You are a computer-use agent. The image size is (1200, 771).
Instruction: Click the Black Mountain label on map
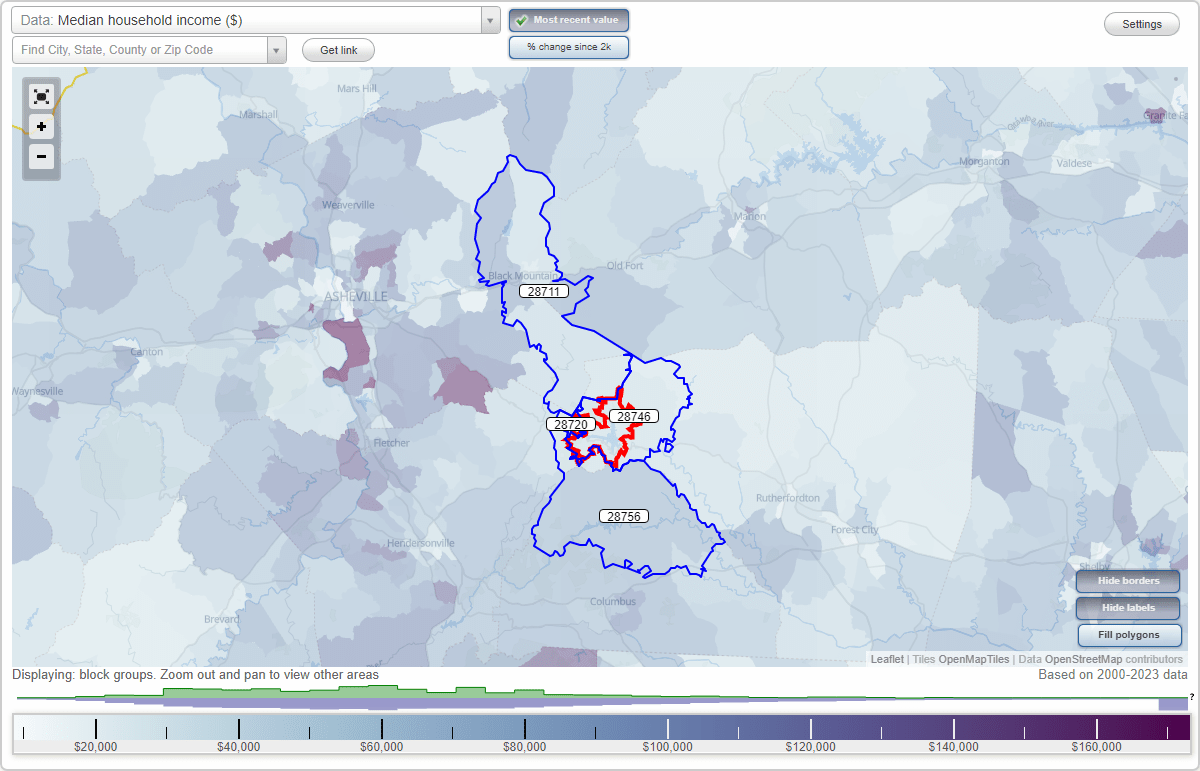[x=521, y=276]
